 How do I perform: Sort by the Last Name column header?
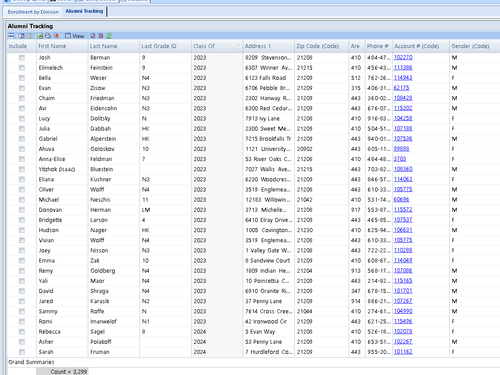(113, 46)
